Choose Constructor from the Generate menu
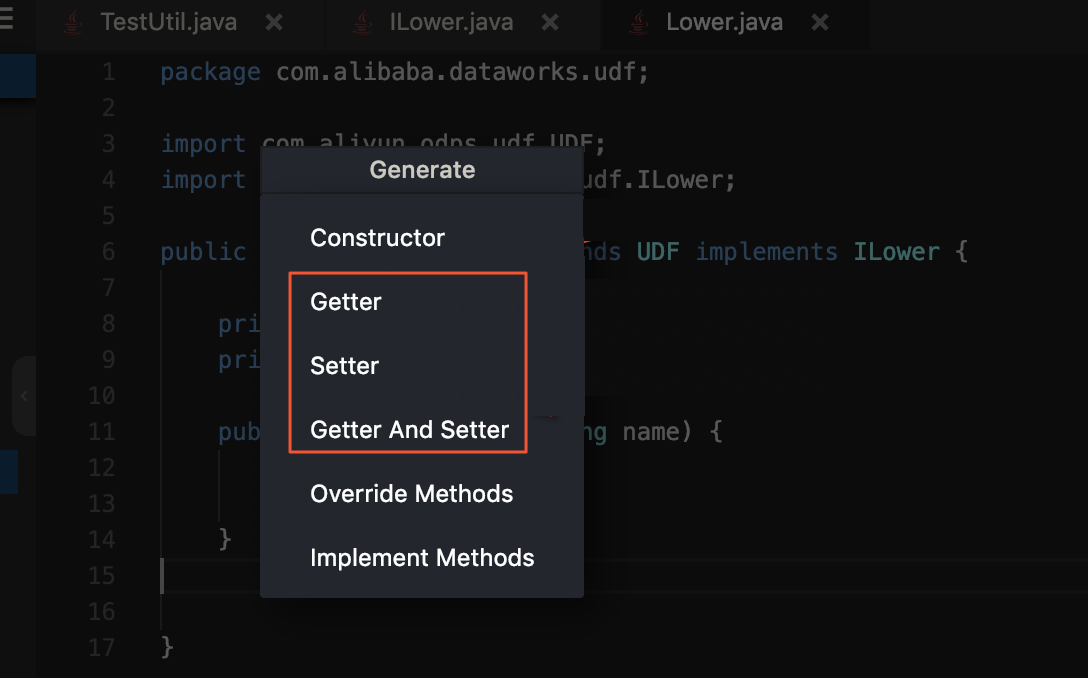The image size is (1088, 678). 377,238
